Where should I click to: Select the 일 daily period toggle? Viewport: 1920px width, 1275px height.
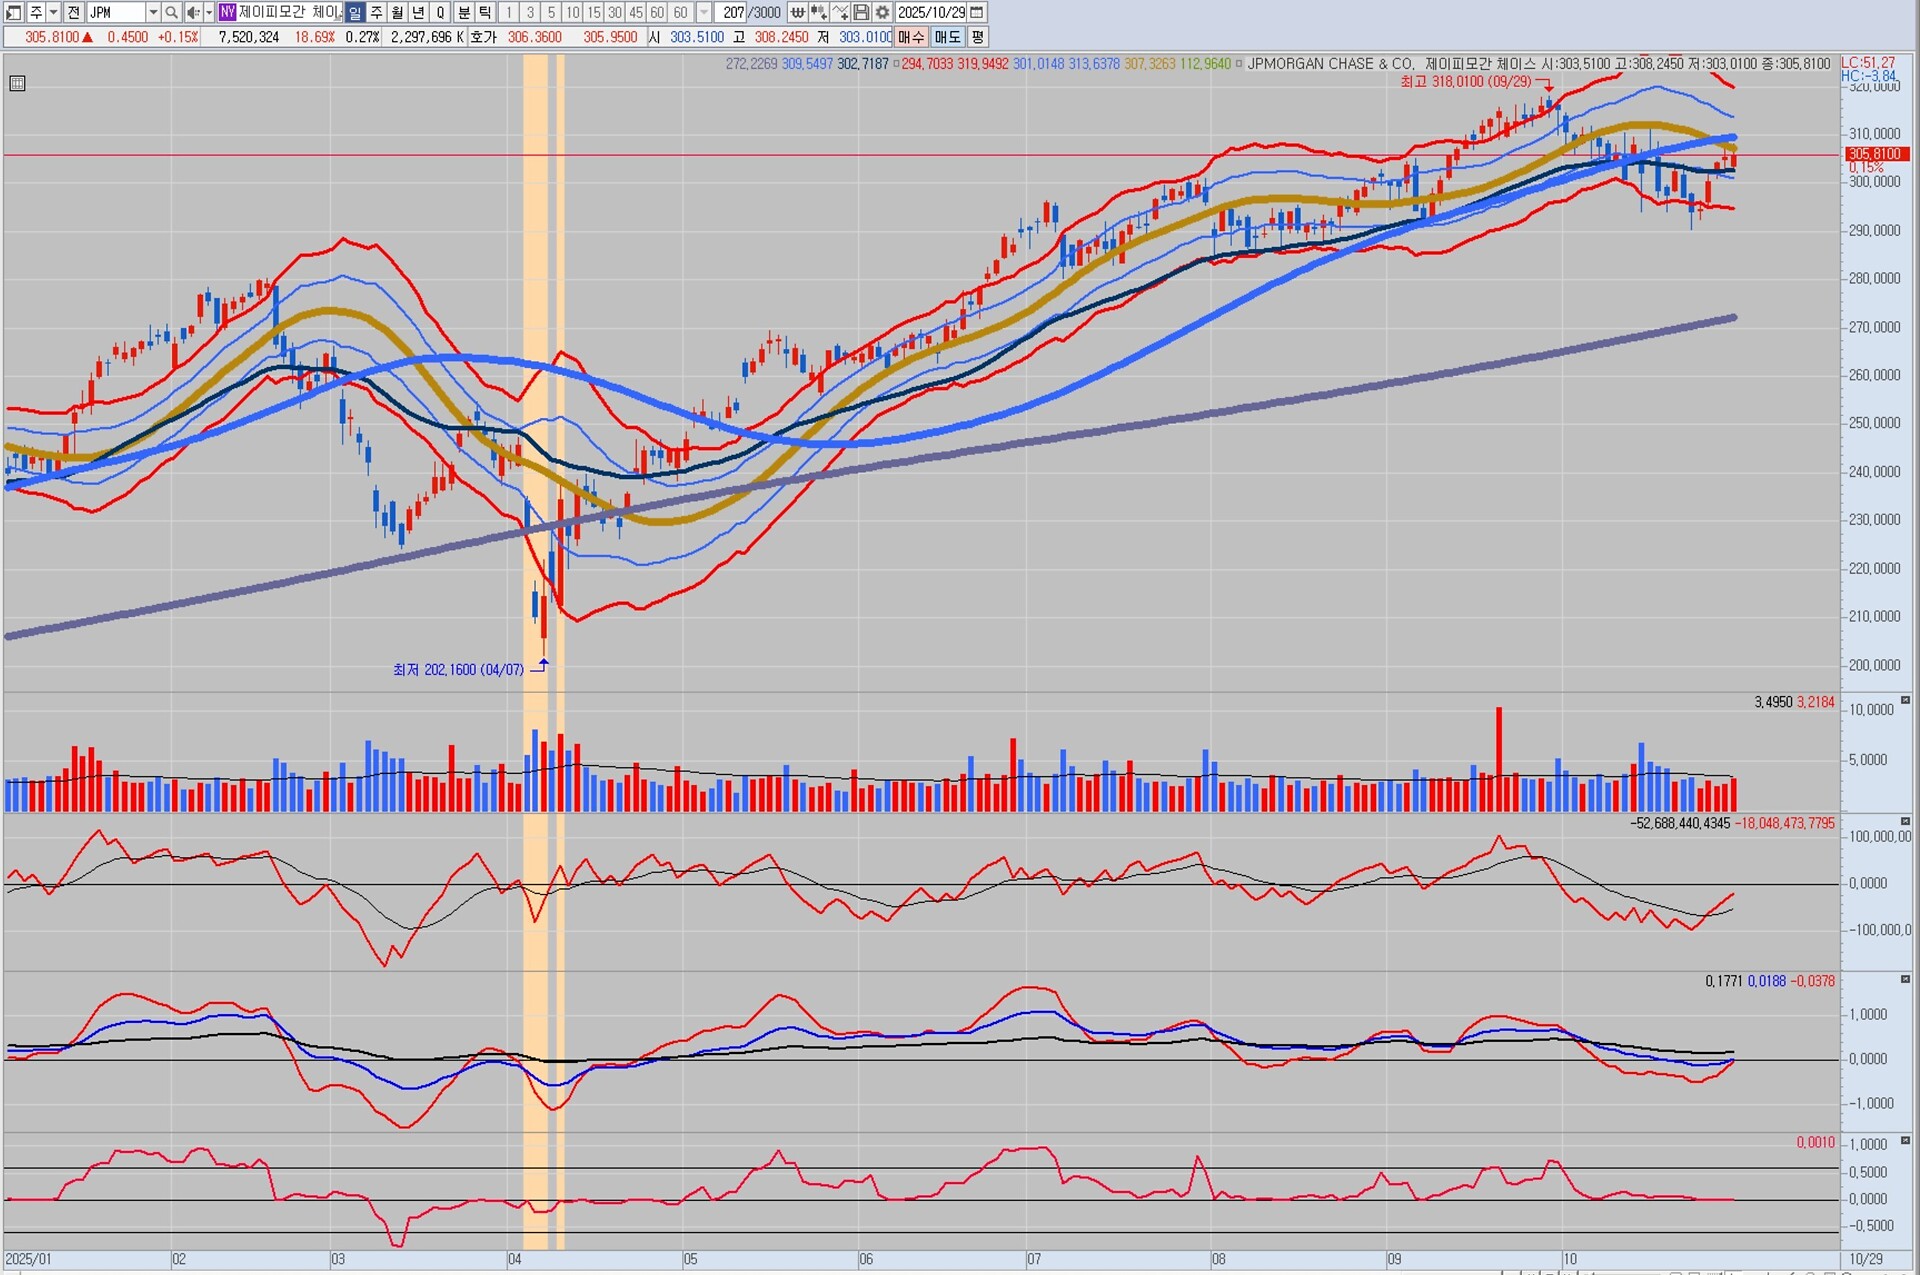pyautogui.click(x=355, y=12)
